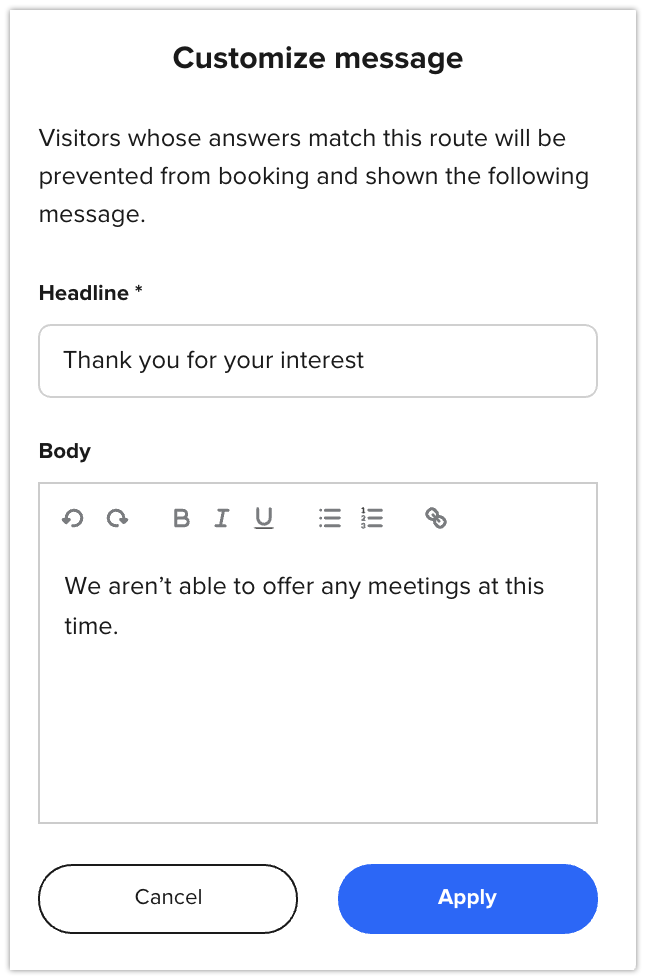The width and height of the screenshot is (646, 980).
Task: Click the Headline field label
Action: 84,293
